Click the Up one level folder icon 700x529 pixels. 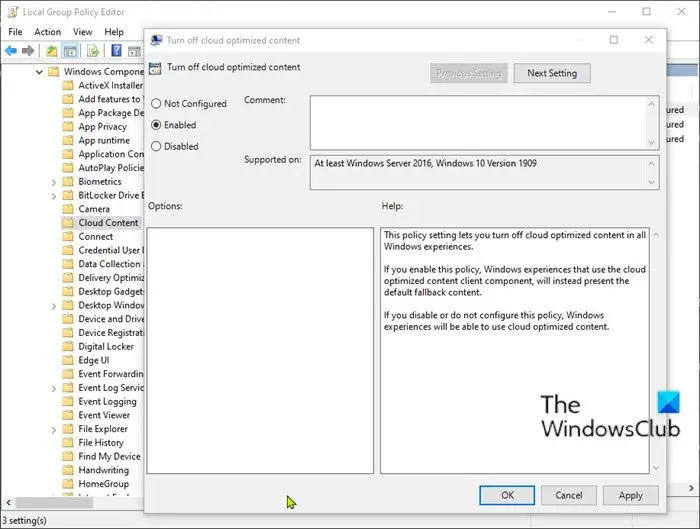(52, 51)
